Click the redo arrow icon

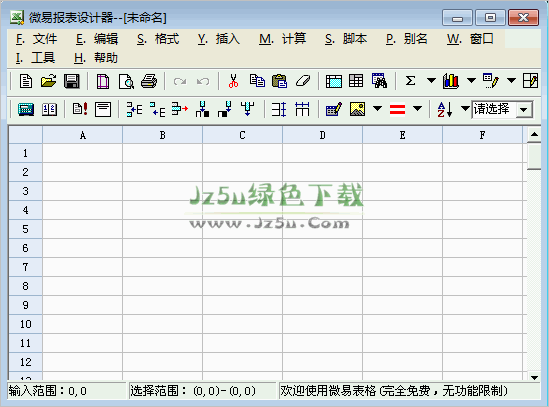point(180,82)
